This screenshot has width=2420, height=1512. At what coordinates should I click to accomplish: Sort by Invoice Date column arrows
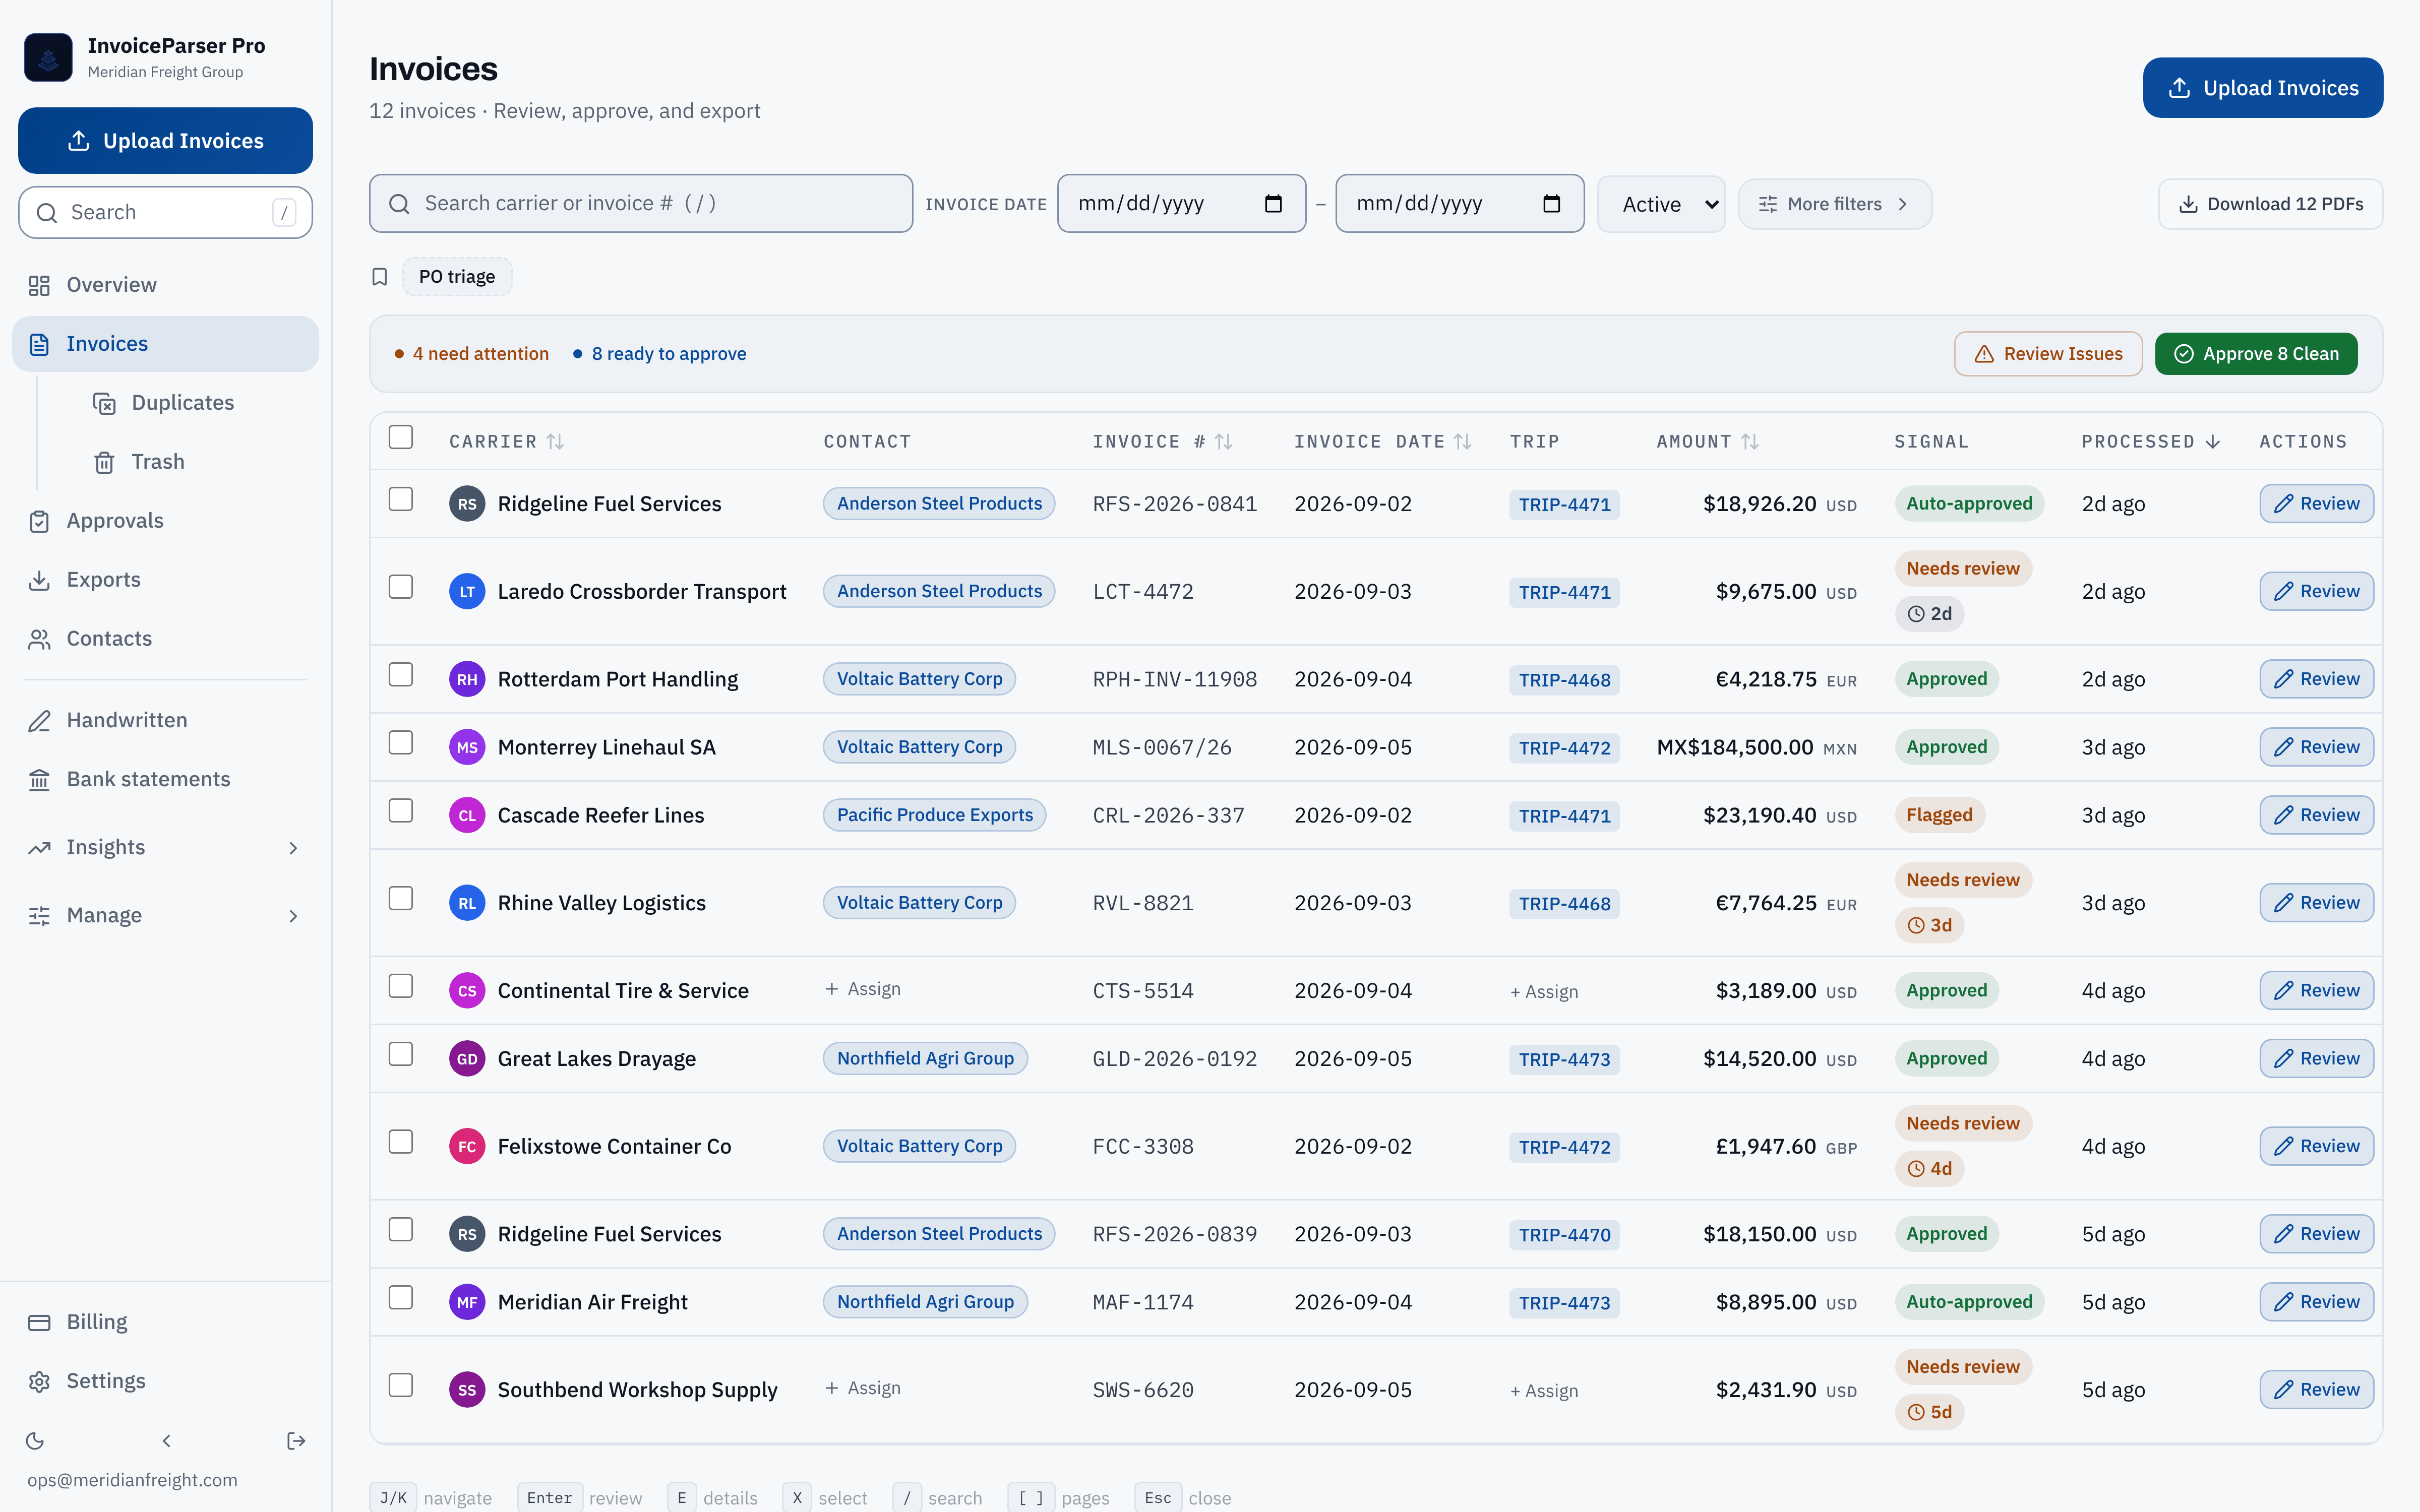tap(1462, 441)
